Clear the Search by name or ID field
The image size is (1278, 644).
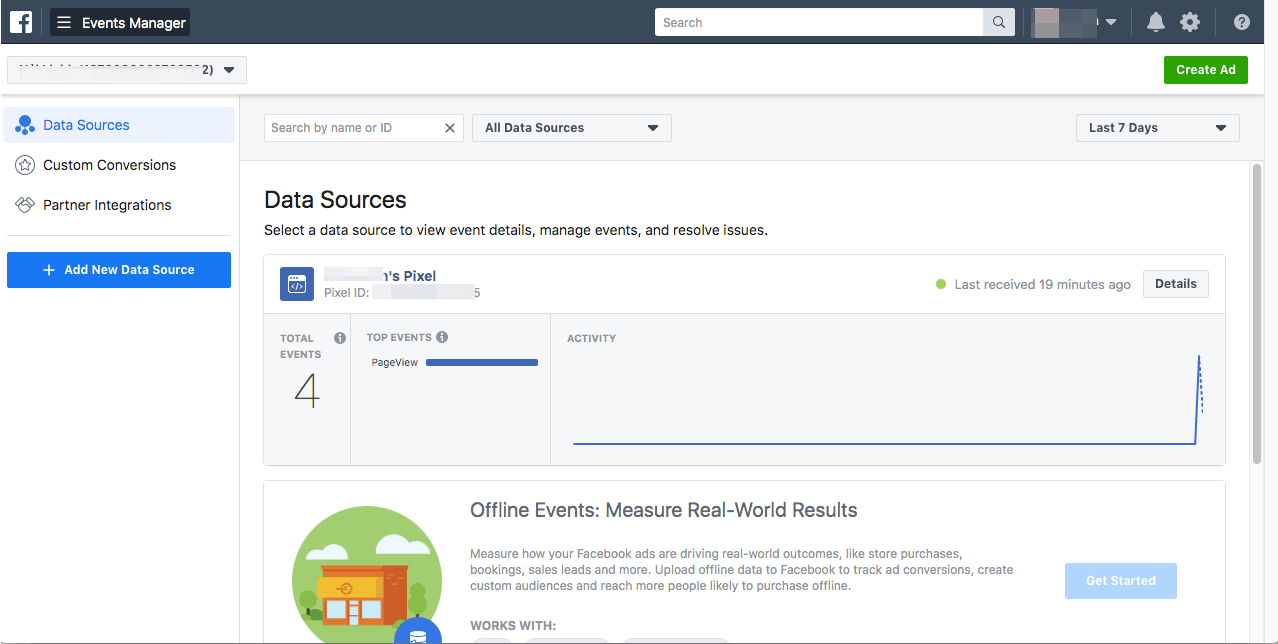pyautogui.click(x=450, y=128)
